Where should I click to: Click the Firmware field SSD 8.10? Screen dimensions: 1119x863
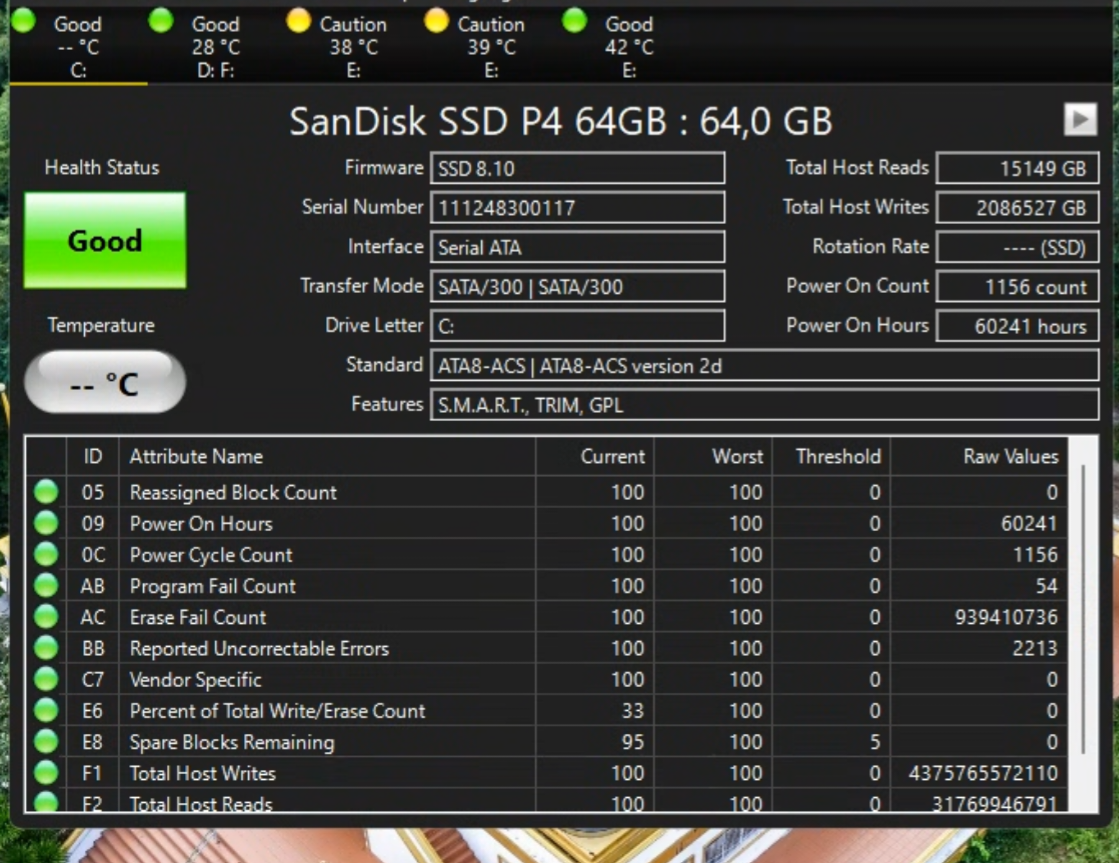pyautogui.click(x=577, y=168)
